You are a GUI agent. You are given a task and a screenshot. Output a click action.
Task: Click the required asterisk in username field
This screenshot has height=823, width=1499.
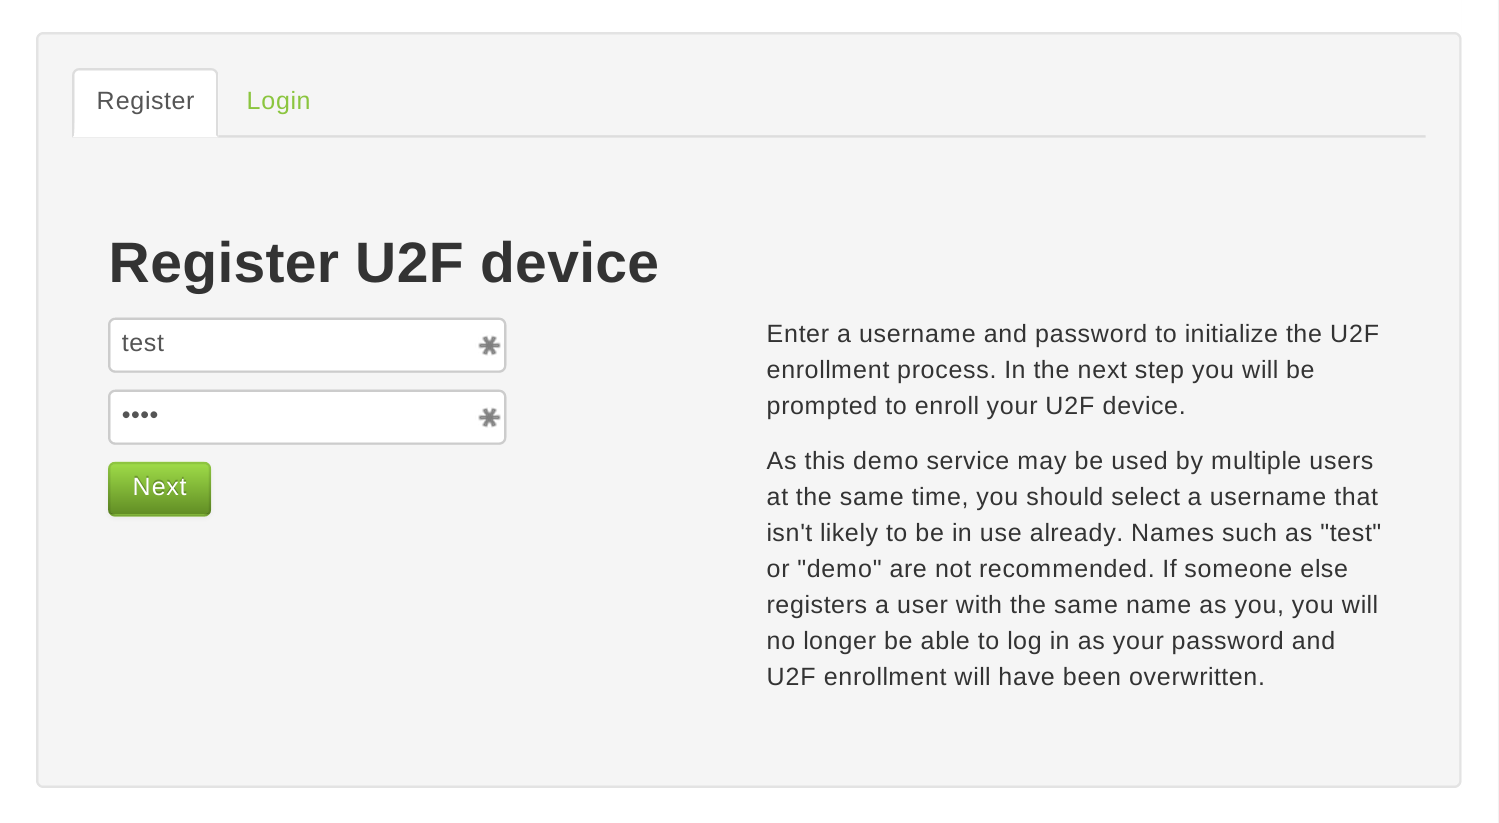488,346
